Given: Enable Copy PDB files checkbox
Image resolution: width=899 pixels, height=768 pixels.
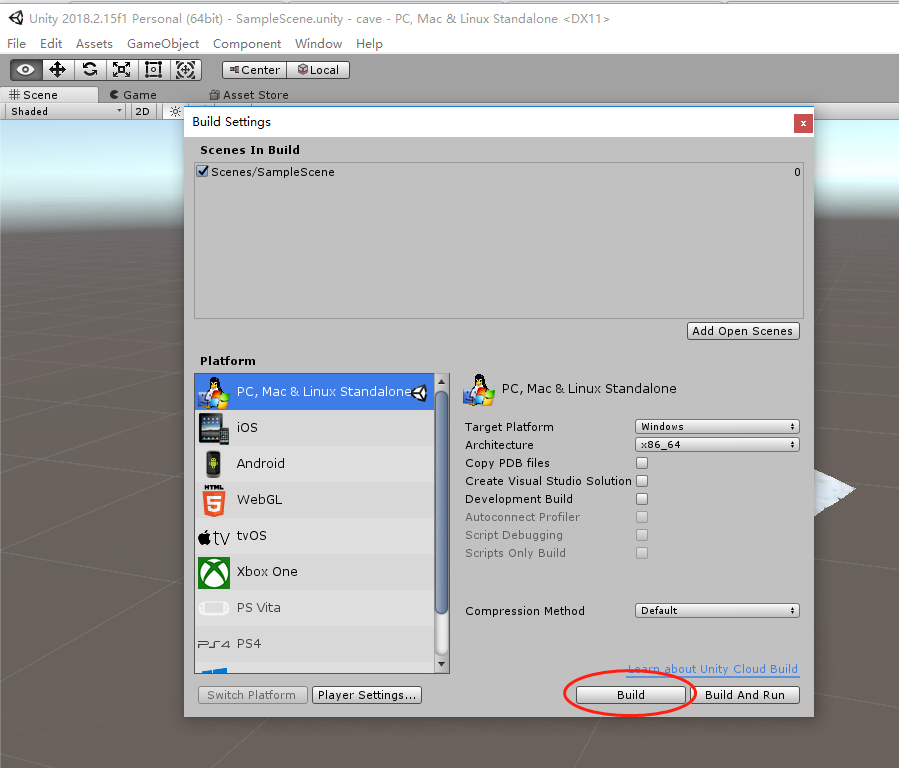Looking at the screenshot, I should [642, 463].
